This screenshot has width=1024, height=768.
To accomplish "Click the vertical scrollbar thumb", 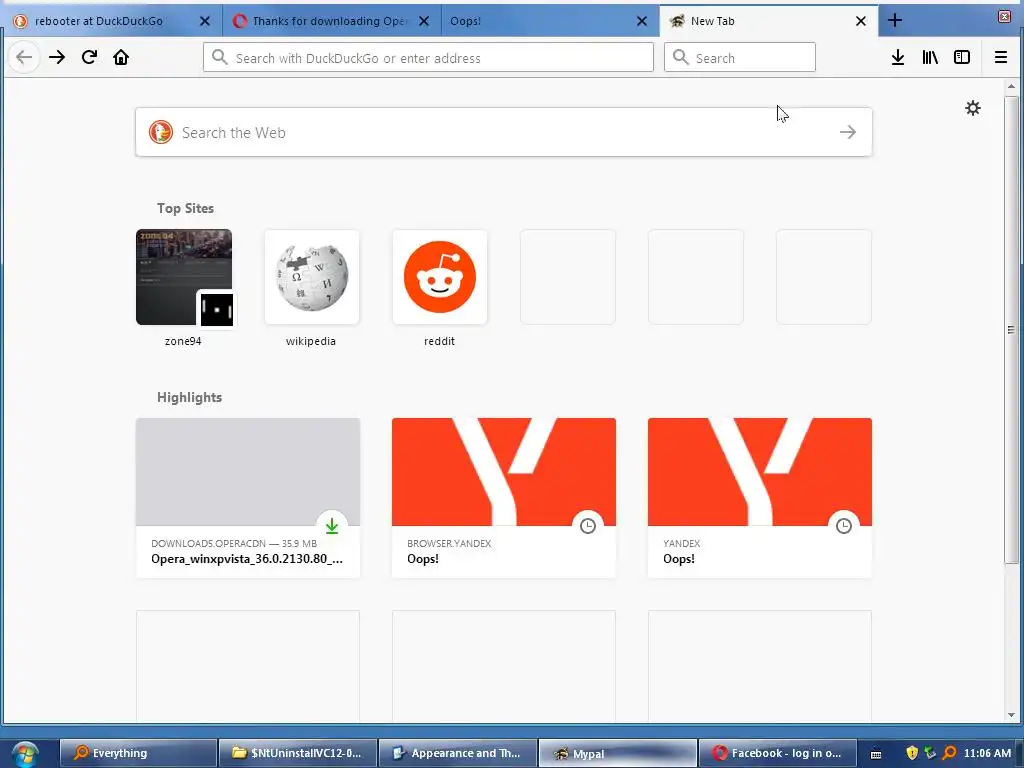I will [x=1011, y=330].
